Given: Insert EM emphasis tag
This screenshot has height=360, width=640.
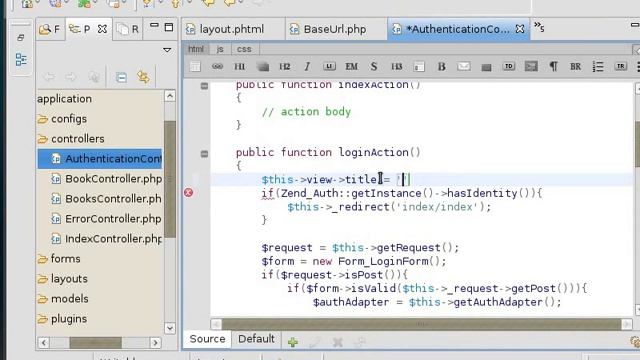Looking at the screenshot, I should [351, 66].
